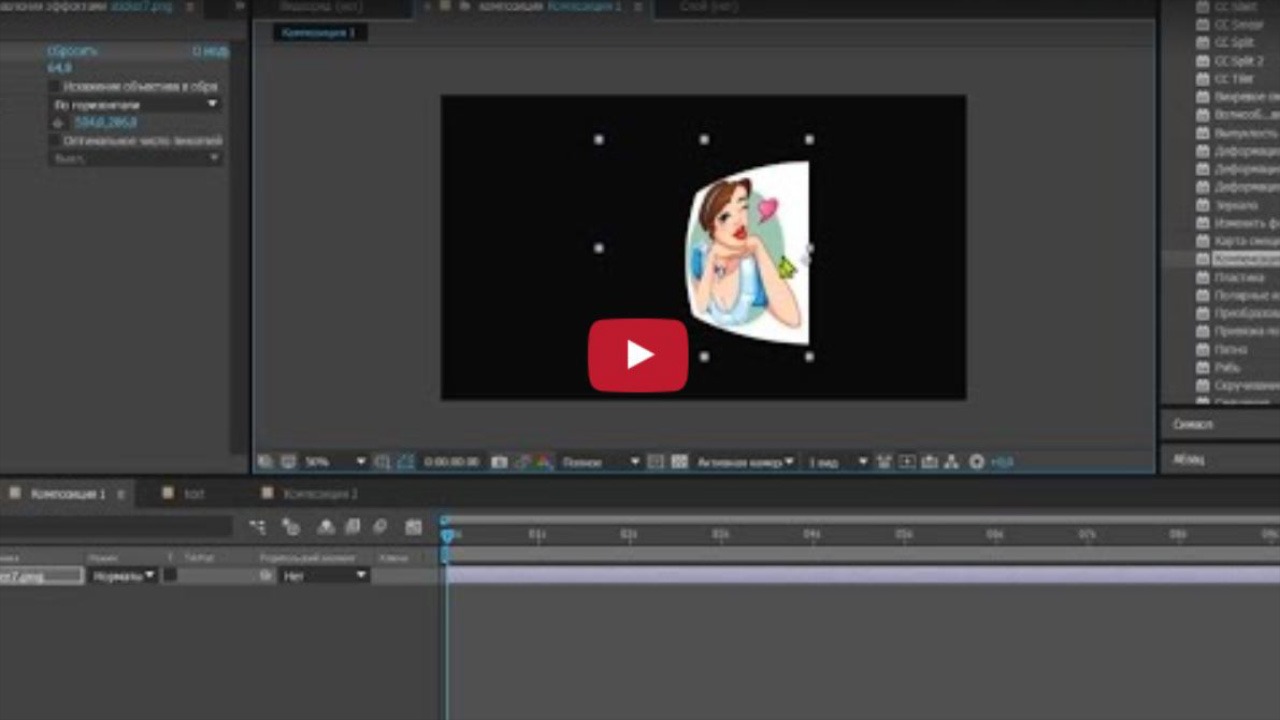Image resolution: width=1280 pixels, height=720 pixels.
Task: Open the Абзац panel tab
Action: pyautogui.click(x=1188, y=459)
